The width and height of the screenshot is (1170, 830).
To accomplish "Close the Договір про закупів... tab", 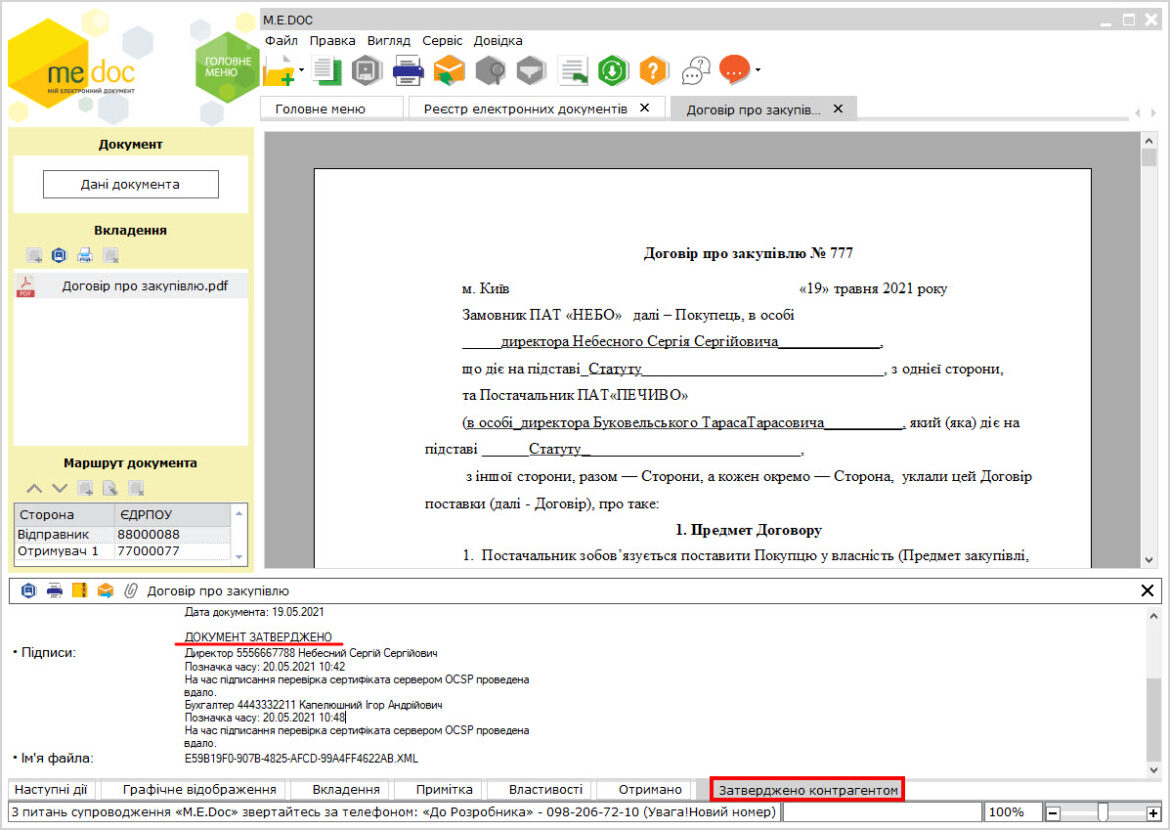I will 838,109.
